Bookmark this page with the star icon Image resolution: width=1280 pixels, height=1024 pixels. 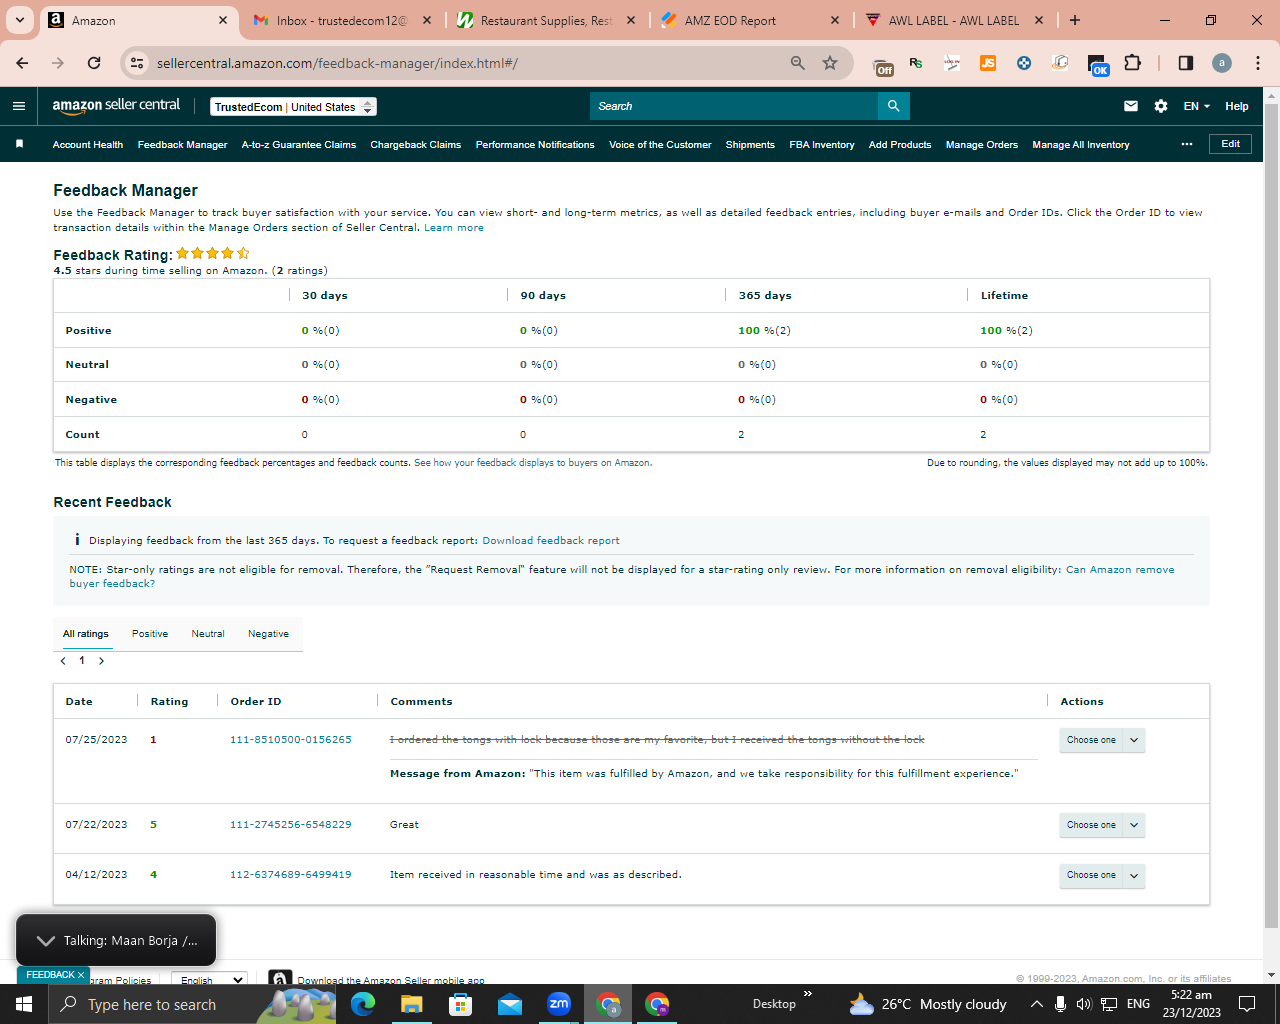coord(830,63)
